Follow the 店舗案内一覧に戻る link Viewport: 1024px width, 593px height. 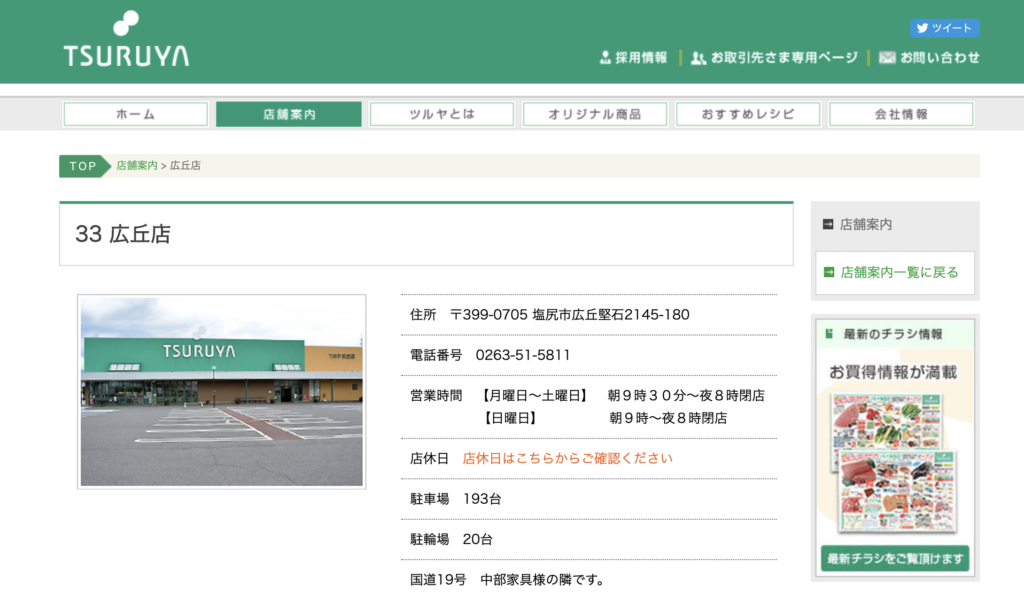tap(899, 272)
